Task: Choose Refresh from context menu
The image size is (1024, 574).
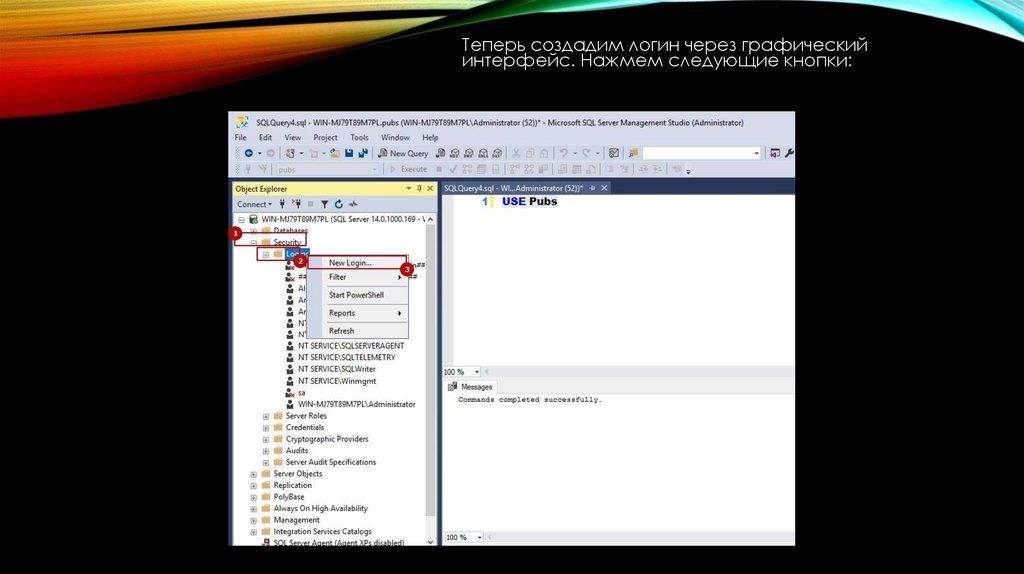Action: pos(358,331)
